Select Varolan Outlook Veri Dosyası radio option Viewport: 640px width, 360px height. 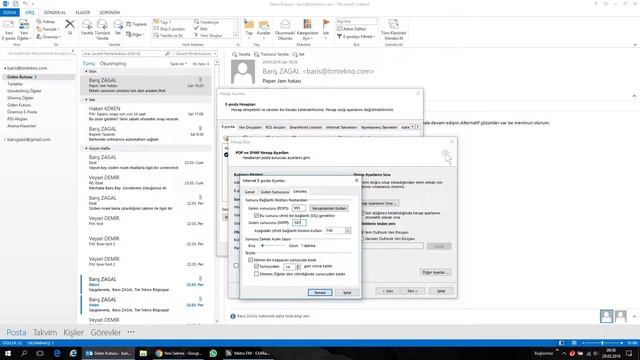(362, 238)
